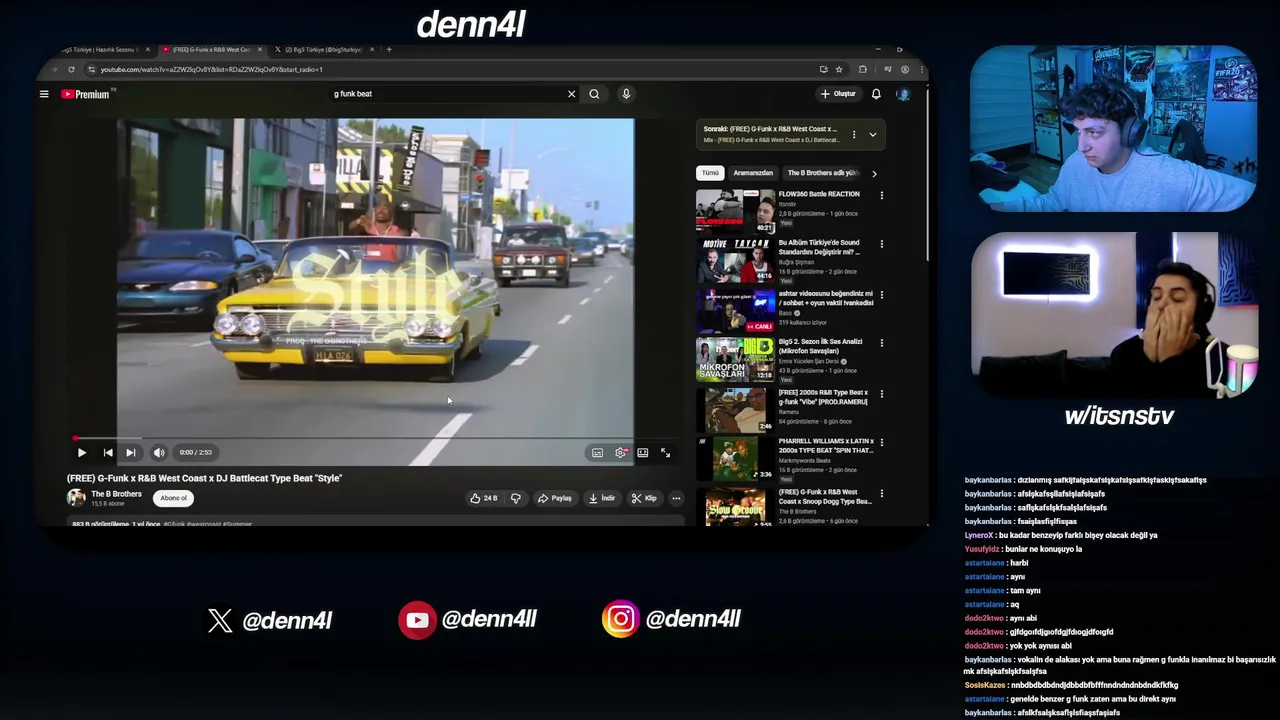Image resolution: width=1280 pixels, height=720 pixels.
Task: Mute the video volume
Action: (x=159, y=453)
